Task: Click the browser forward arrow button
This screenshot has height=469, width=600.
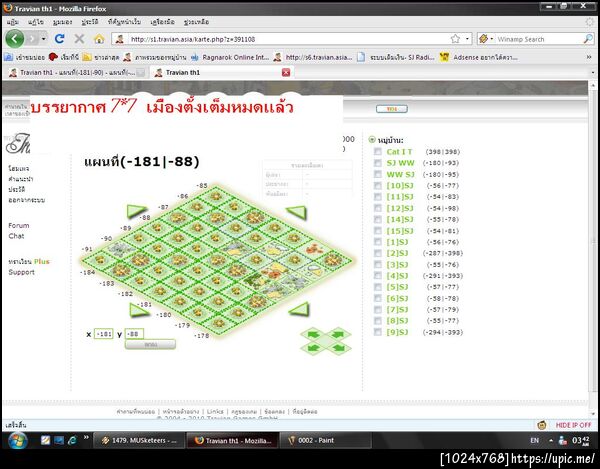Action: pos(32,39)
